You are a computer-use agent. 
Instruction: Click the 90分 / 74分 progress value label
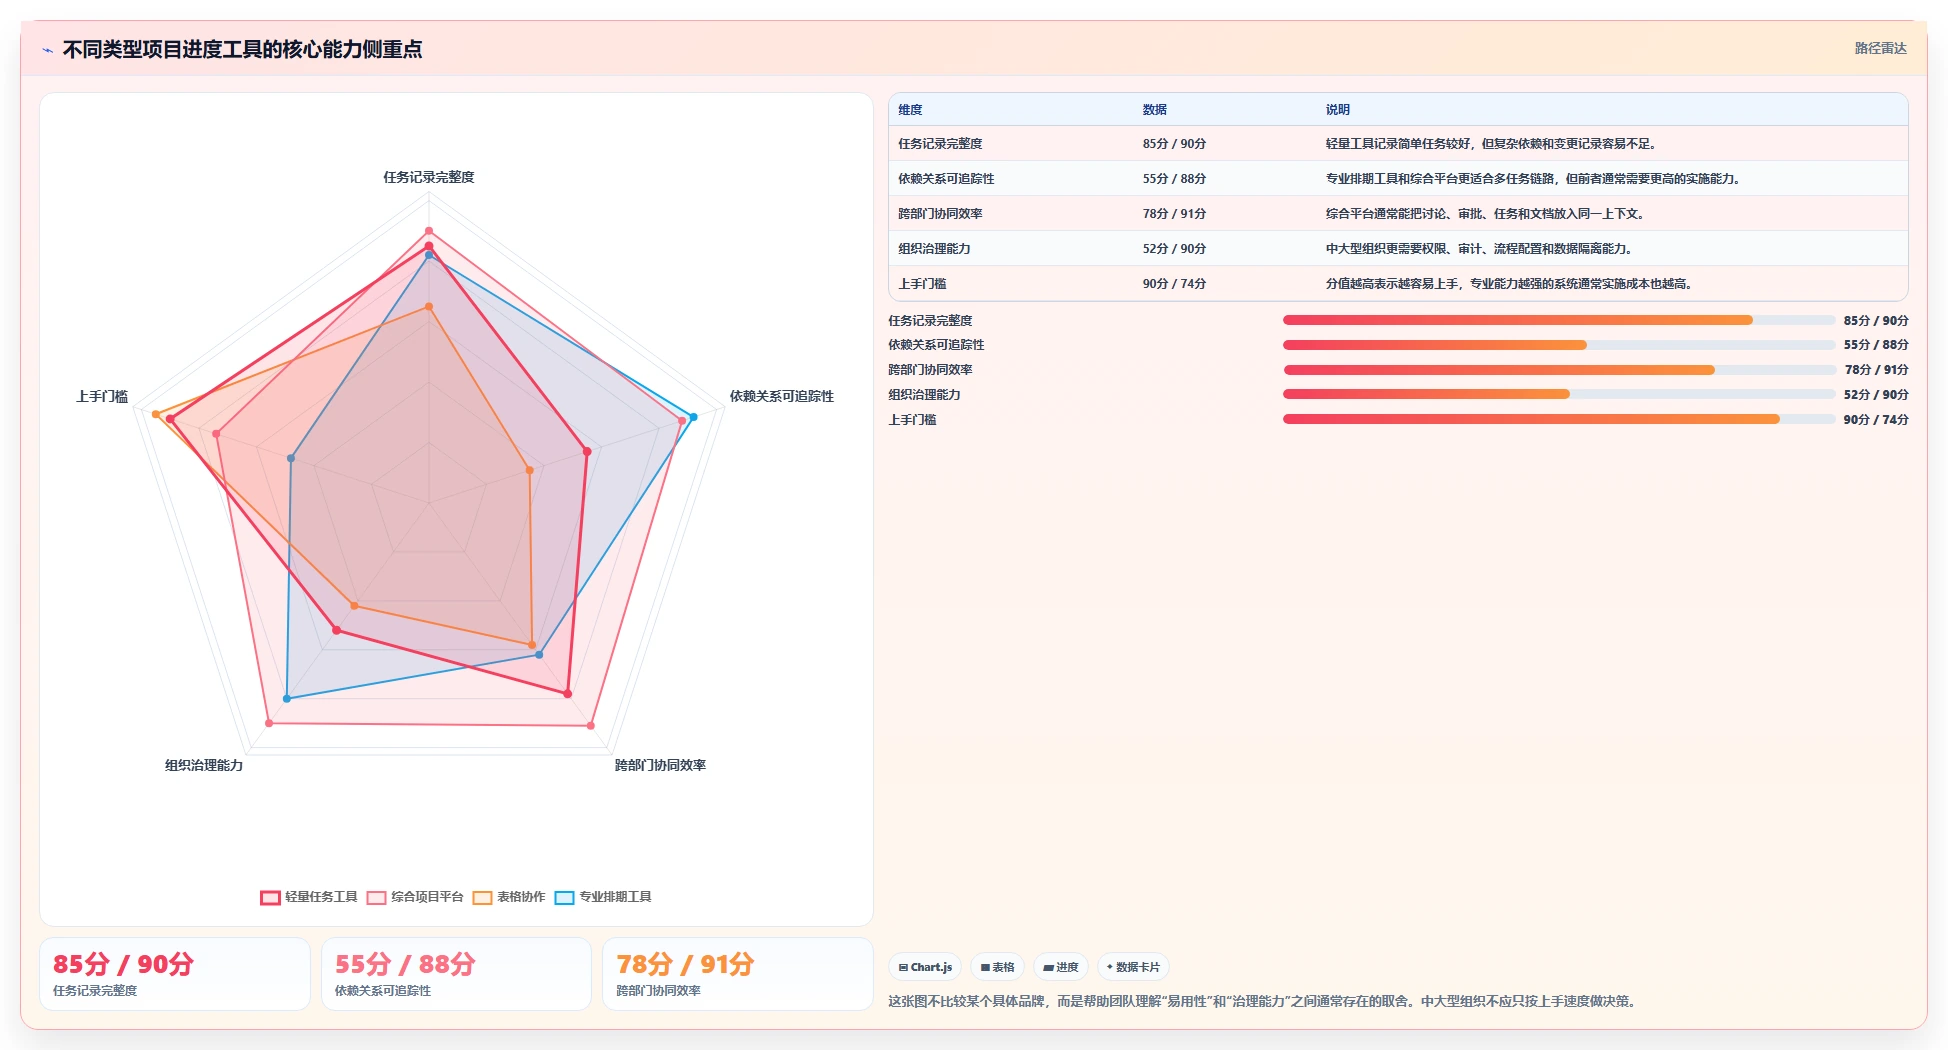pyautogui.click(x=1876, y=420)
